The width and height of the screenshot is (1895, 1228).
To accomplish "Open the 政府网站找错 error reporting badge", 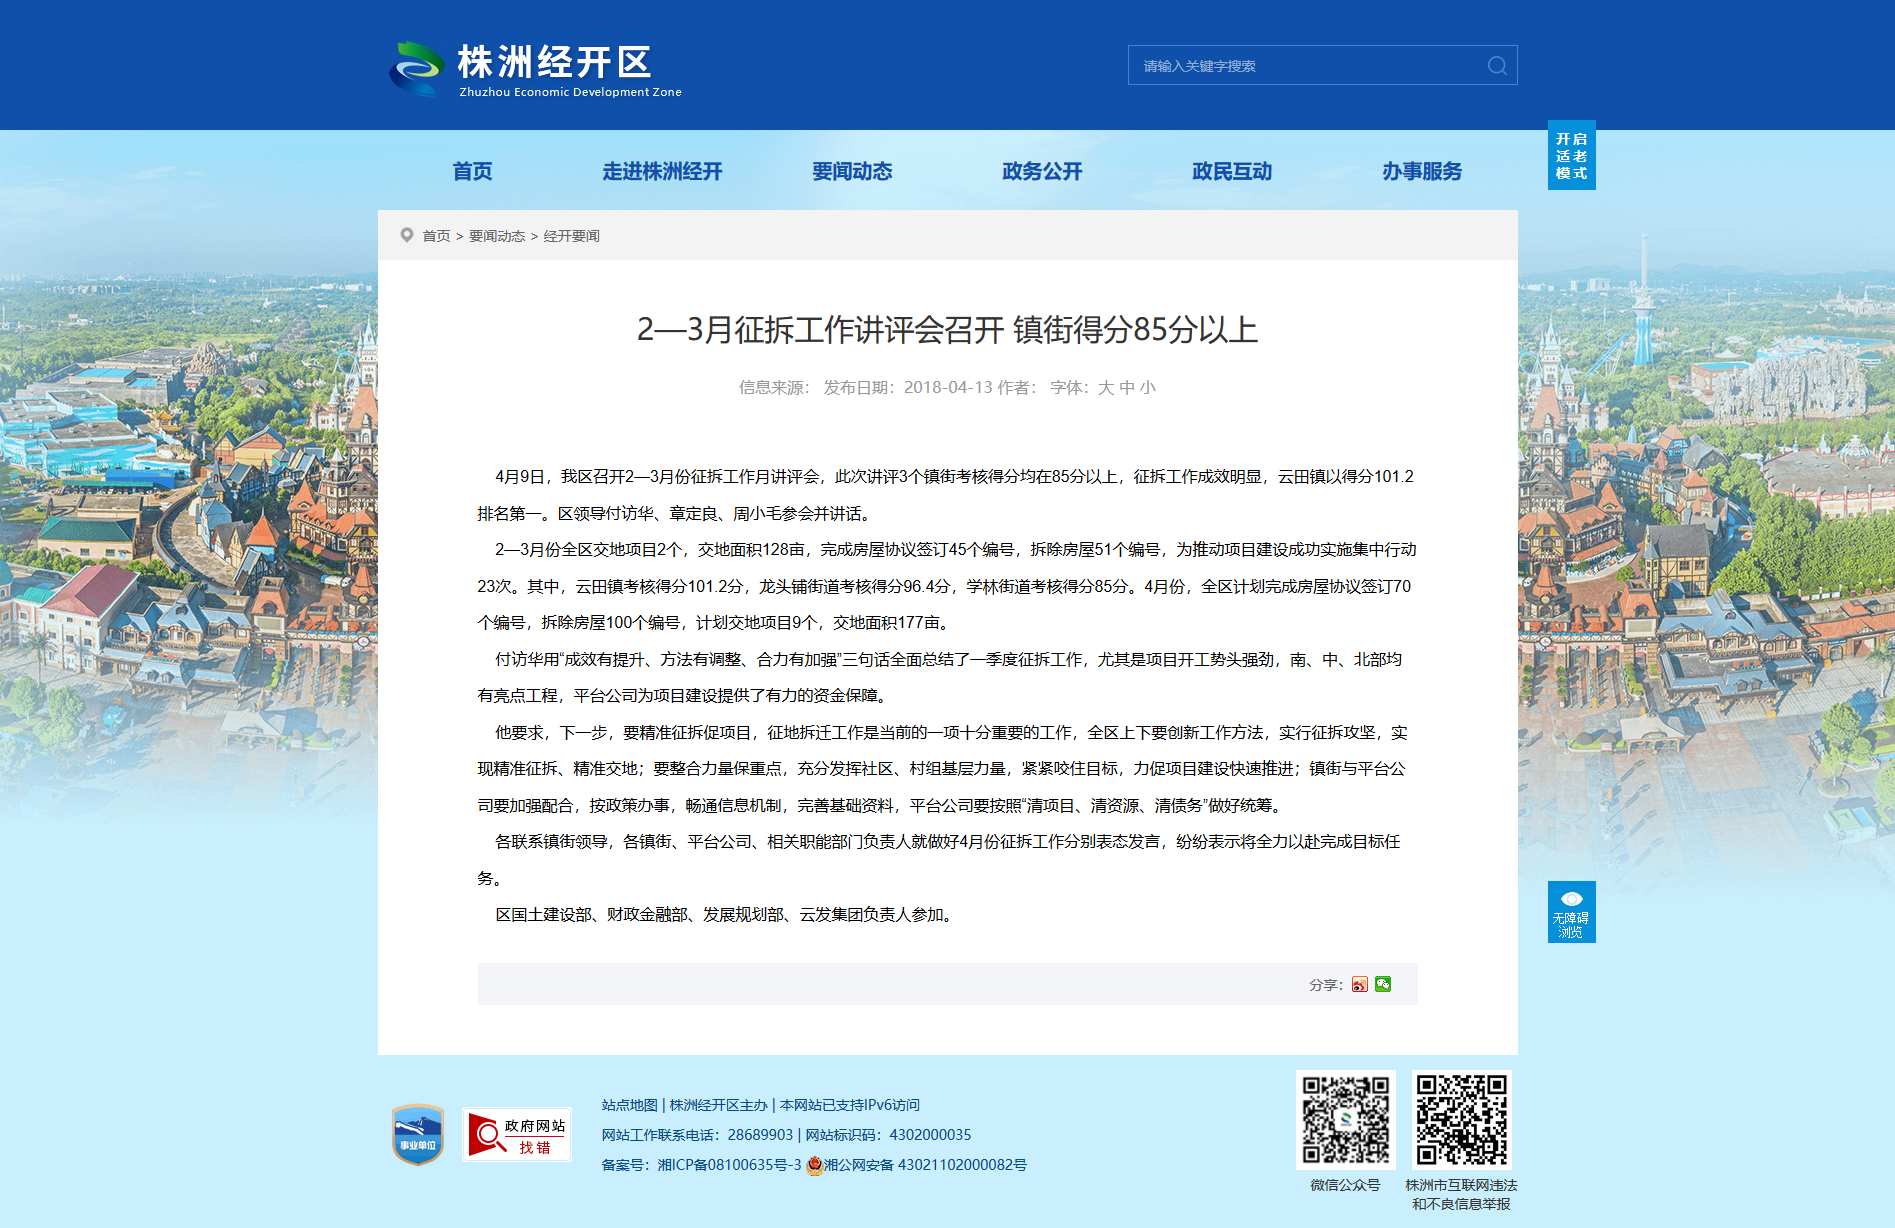I will click(517, 1134).
